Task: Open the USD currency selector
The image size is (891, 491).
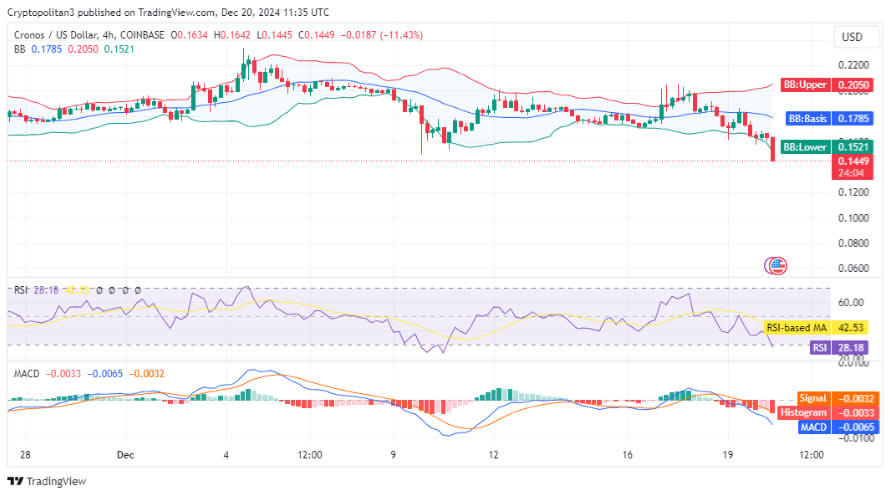Action: point(852,37)
